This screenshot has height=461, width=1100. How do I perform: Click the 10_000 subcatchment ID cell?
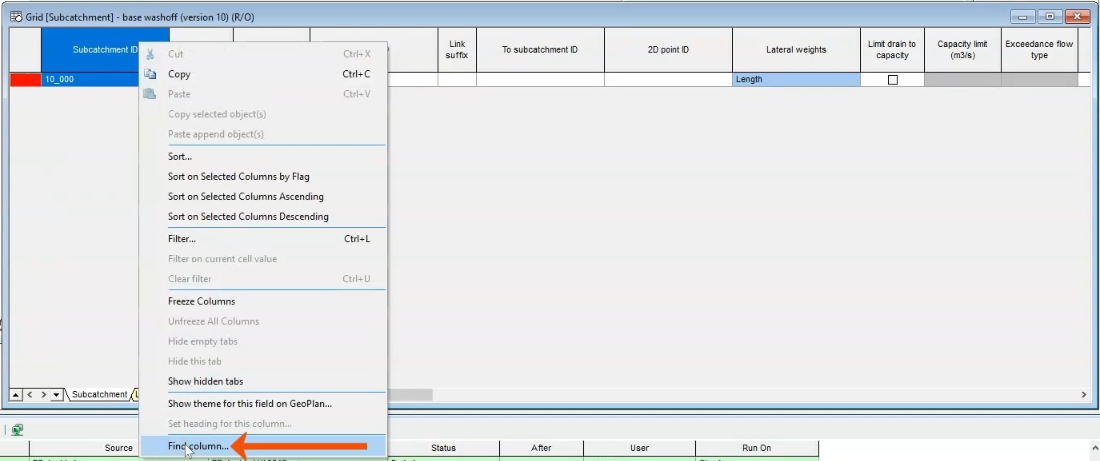pos(91,79)
